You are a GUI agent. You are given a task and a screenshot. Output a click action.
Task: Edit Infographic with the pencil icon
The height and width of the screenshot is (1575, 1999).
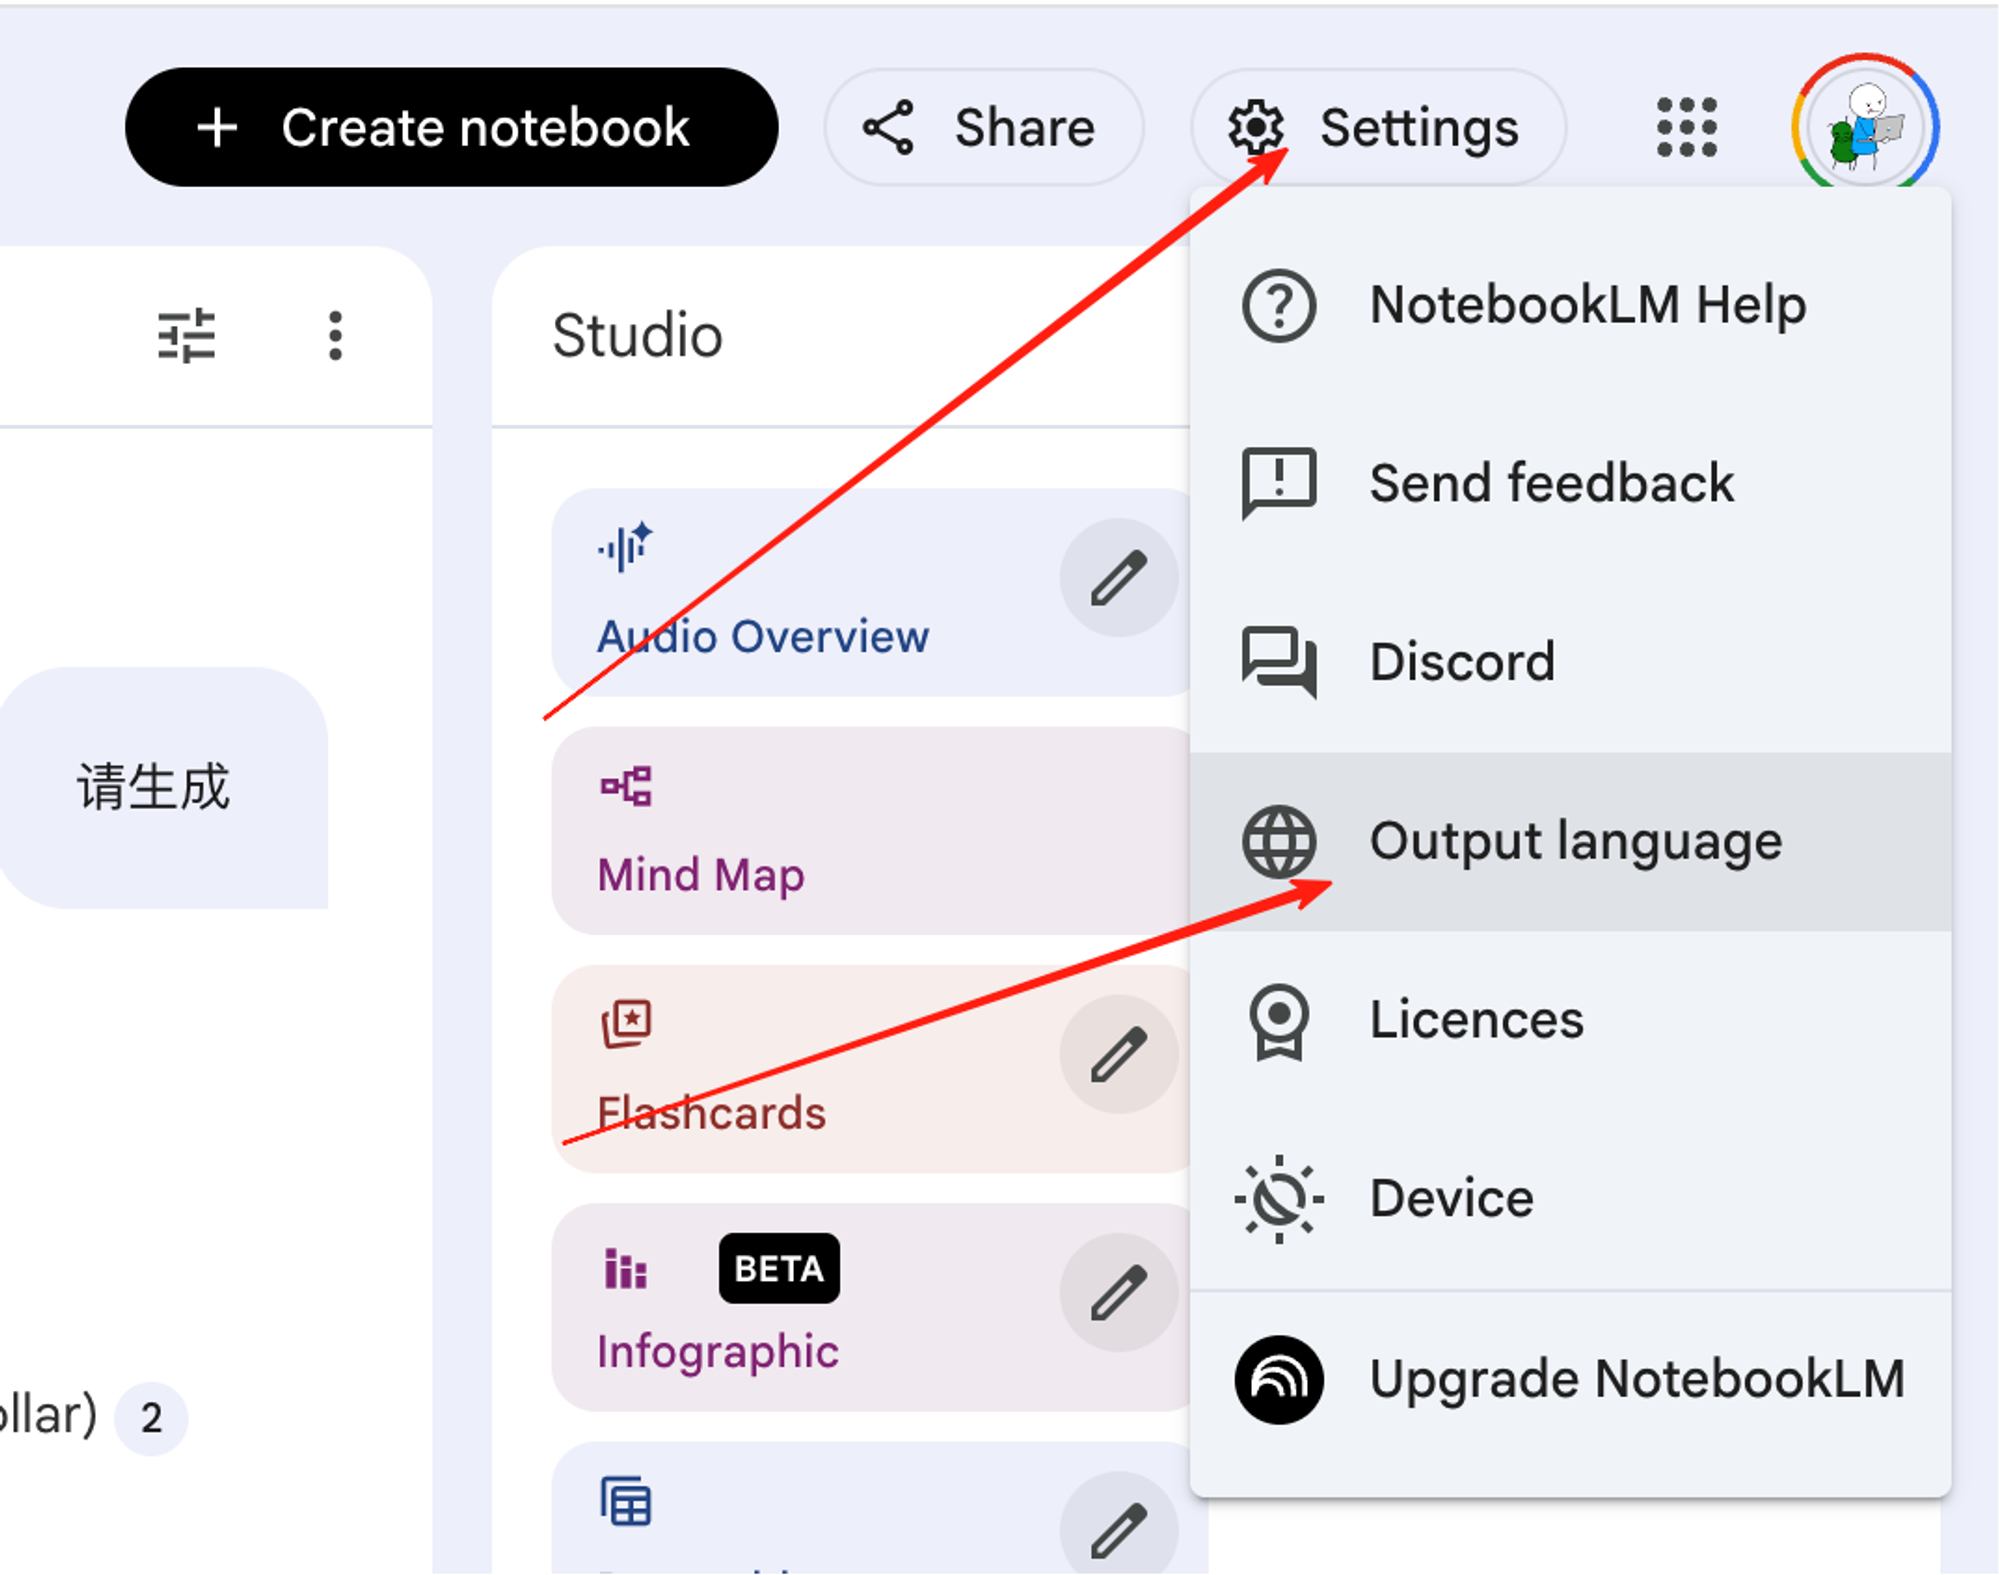coord(1118,1292)
